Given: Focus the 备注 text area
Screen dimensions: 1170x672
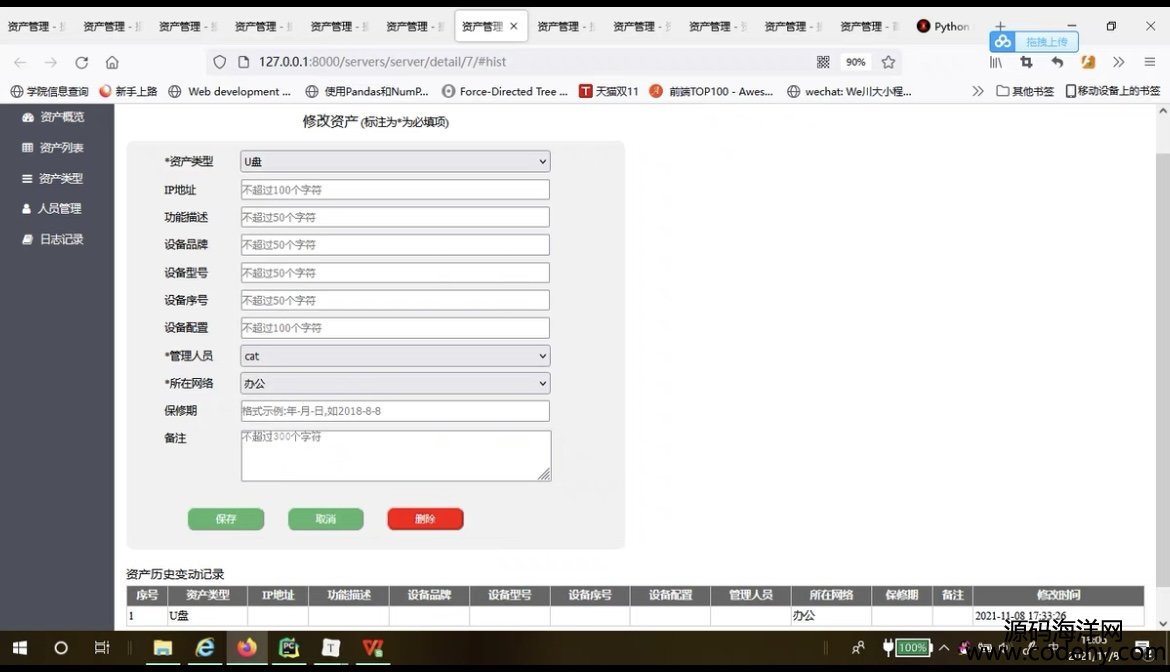Looking at the screenshot, I should 395,456.
